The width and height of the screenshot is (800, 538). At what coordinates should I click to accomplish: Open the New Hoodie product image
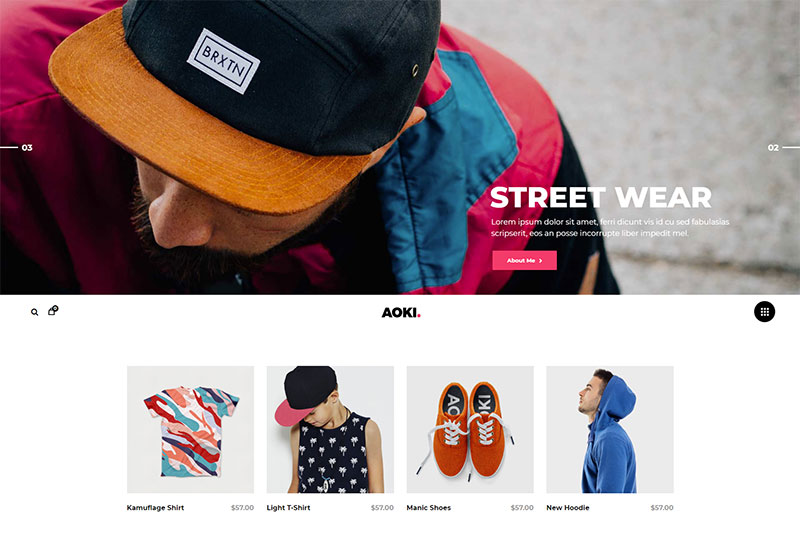point(610,429)
